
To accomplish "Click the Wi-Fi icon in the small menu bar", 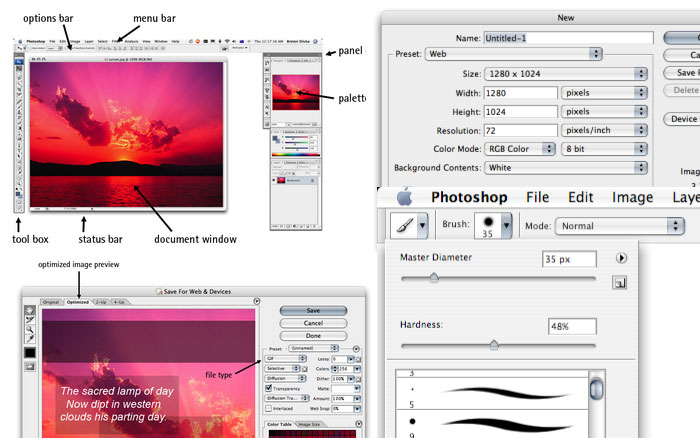I will point(227,42).
